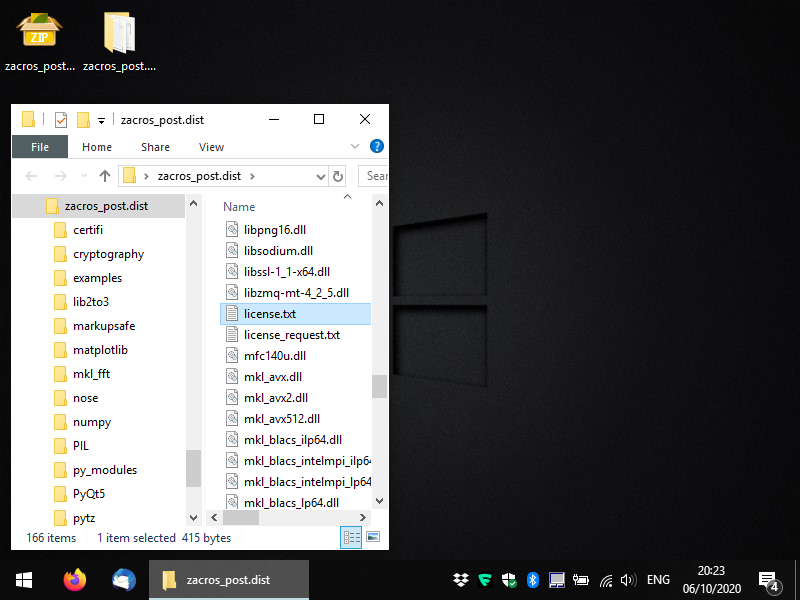Switch to the View ribbon tab

pyautogui.click(x=211, y=147)
